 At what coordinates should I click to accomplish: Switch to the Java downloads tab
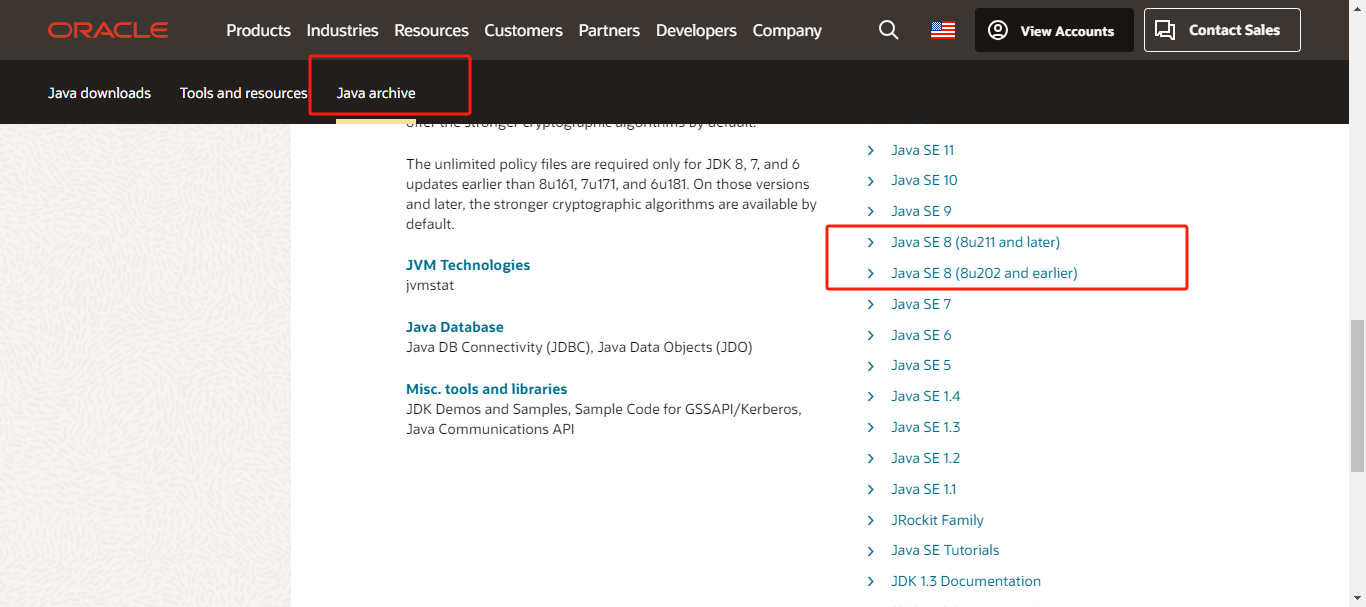pyautogui.click(x=99, y=93)
